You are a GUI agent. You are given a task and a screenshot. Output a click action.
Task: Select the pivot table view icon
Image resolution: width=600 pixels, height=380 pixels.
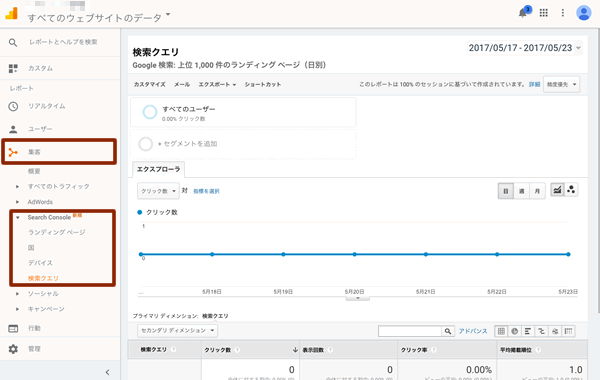click(569, 331)
